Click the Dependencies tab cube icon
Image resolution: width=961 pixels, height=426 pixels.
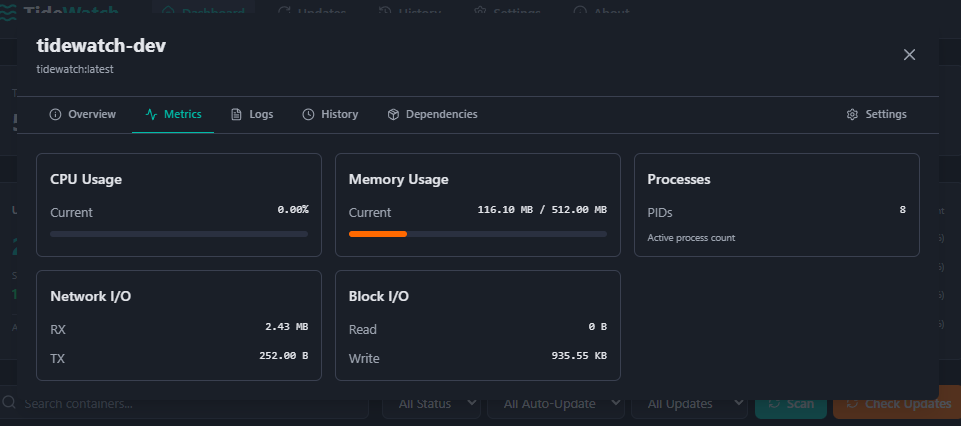(x=394, y=115)
